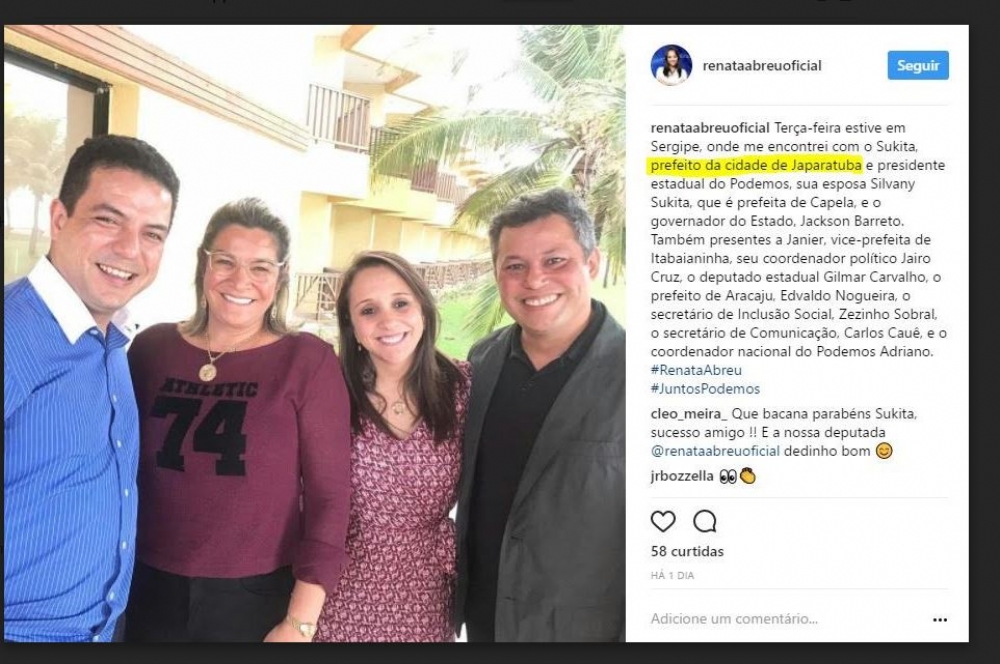
Task: Click the Seguir follow button
Action: 918,65
